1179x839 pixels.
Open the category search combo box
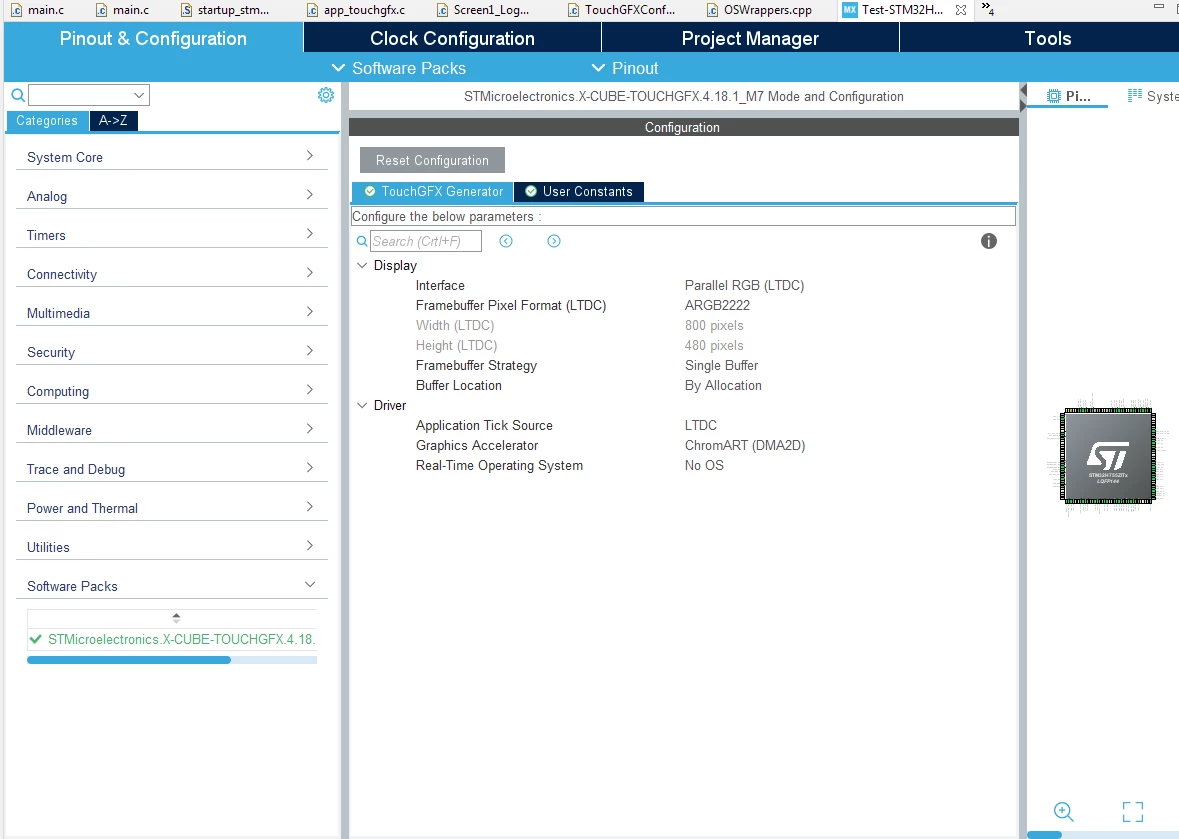(x=89, y=95)
